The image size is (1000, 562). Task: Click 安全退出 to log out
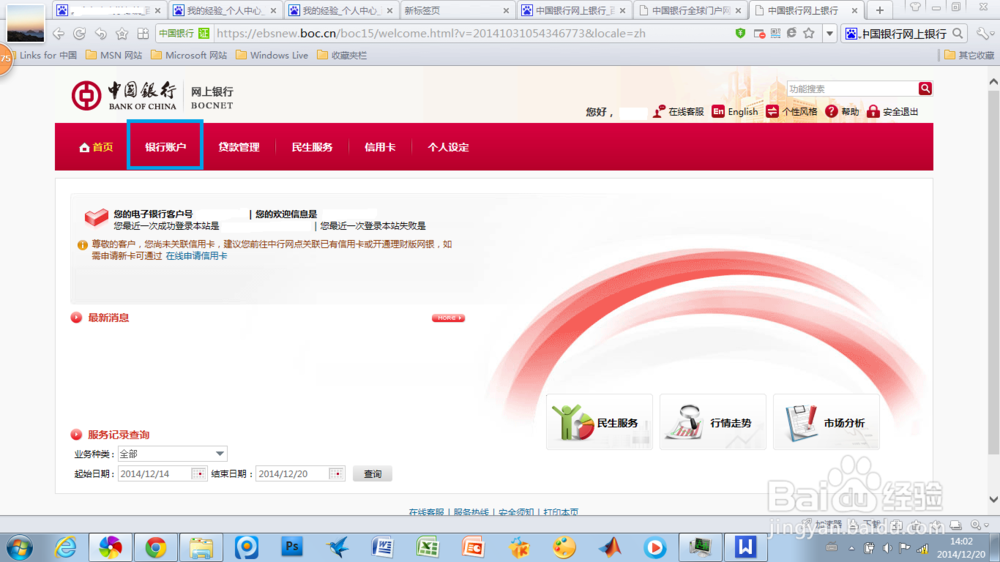coord(892,112)
